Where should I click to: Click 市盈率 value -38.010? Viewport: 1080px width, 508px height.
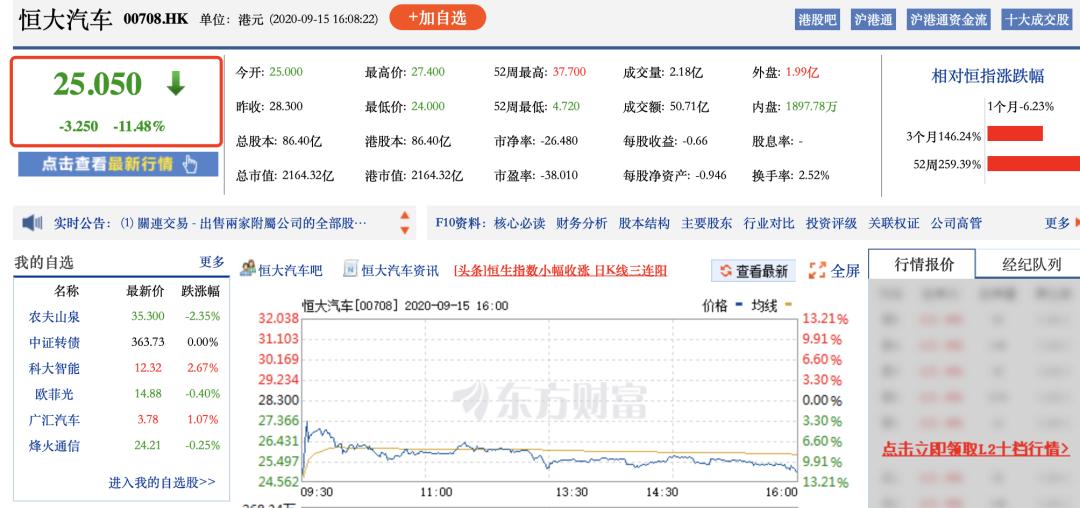pyautogui.click(x=557, y=176)
